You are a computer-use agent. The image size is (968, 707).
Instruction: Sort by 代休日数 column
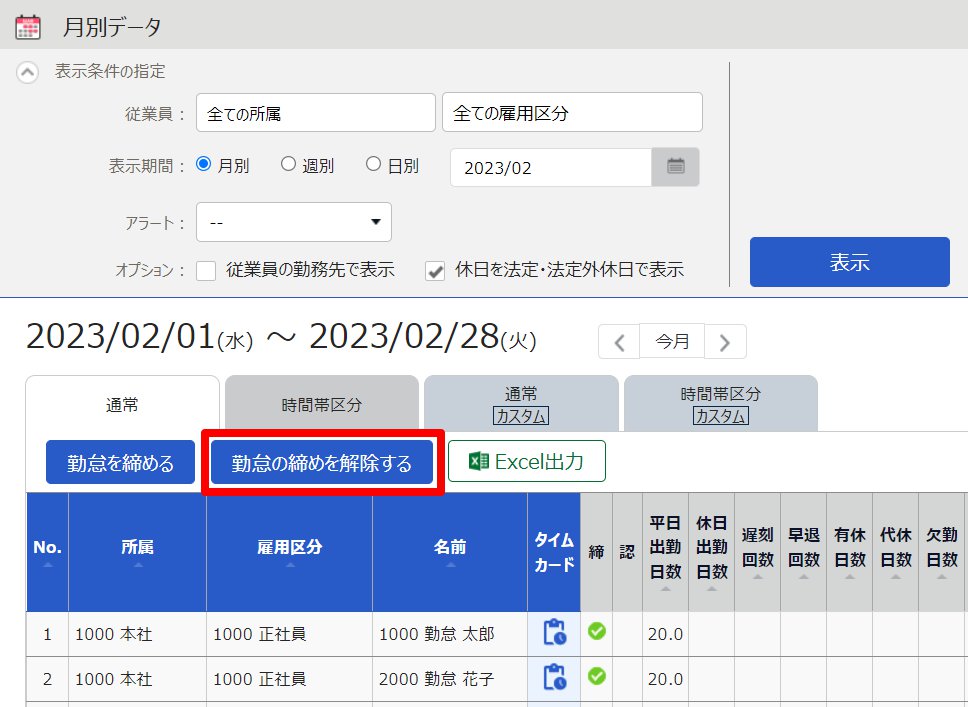click(895, 551)
